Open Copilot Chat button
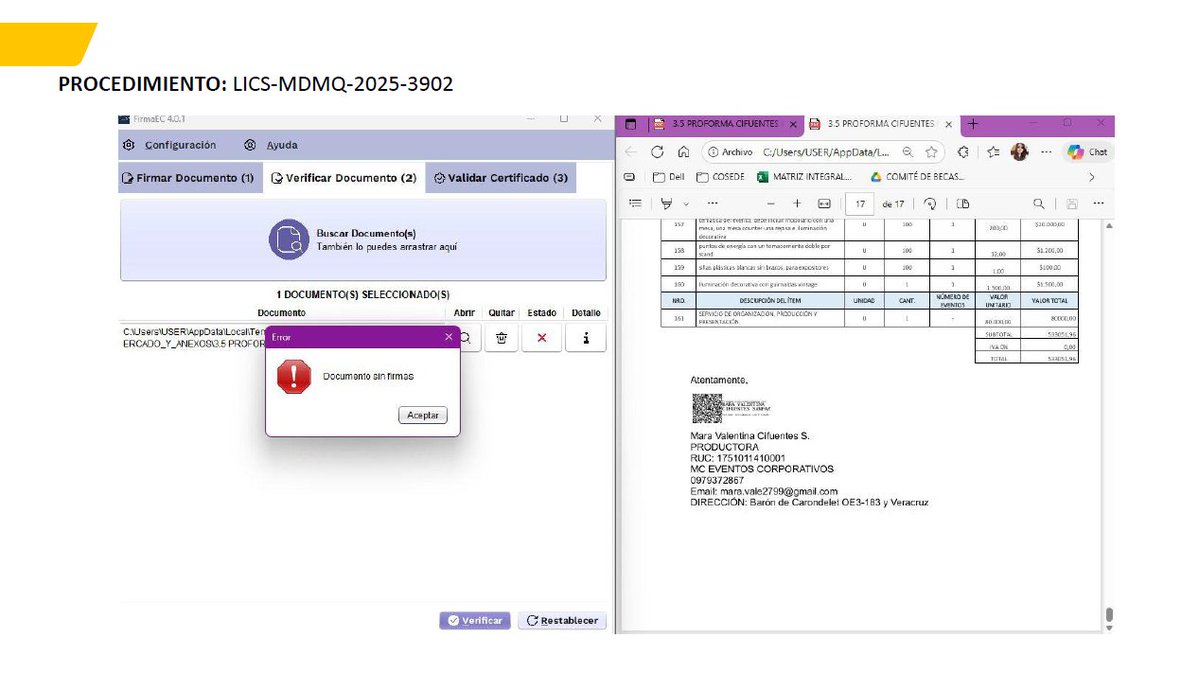 coord(1087,152)
